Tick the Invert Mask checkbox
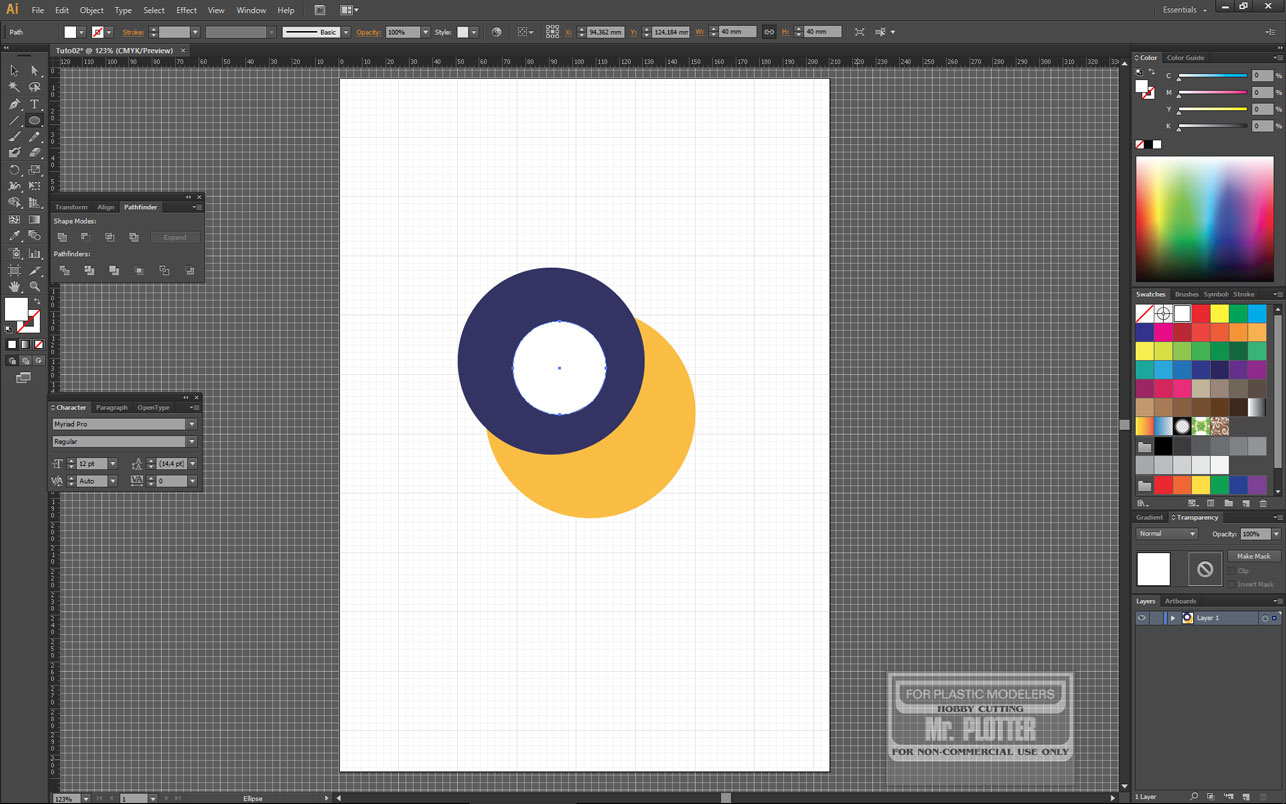Screen dimensions: 1286x804 pos(1232,584)
